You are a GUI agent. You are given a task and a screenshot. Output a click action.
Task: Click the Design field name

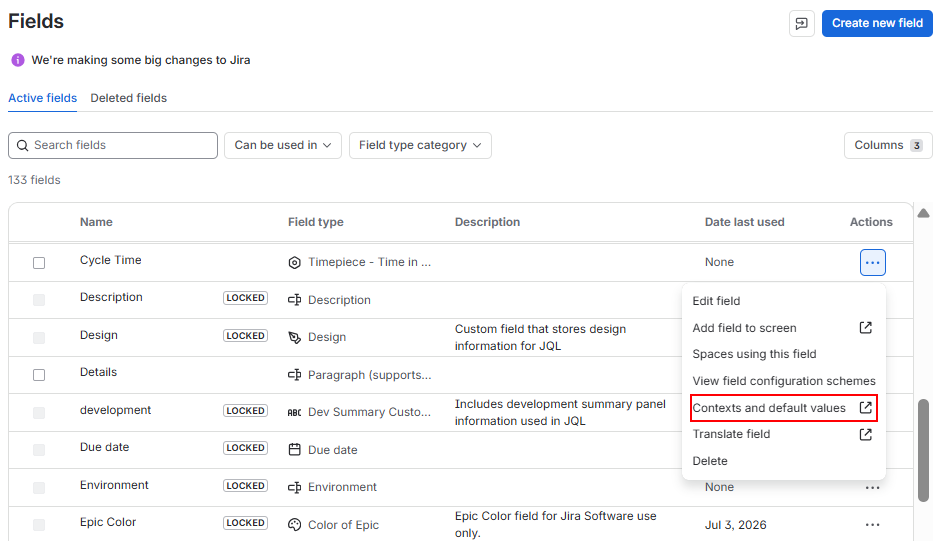98,335
